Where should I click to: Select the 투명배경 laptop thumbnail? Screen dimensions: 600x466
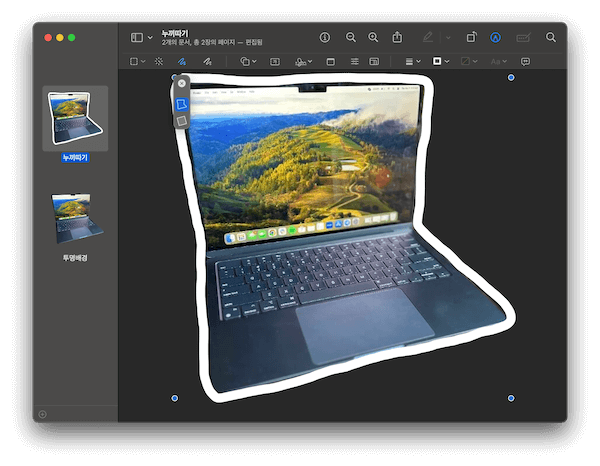(76, 218)
